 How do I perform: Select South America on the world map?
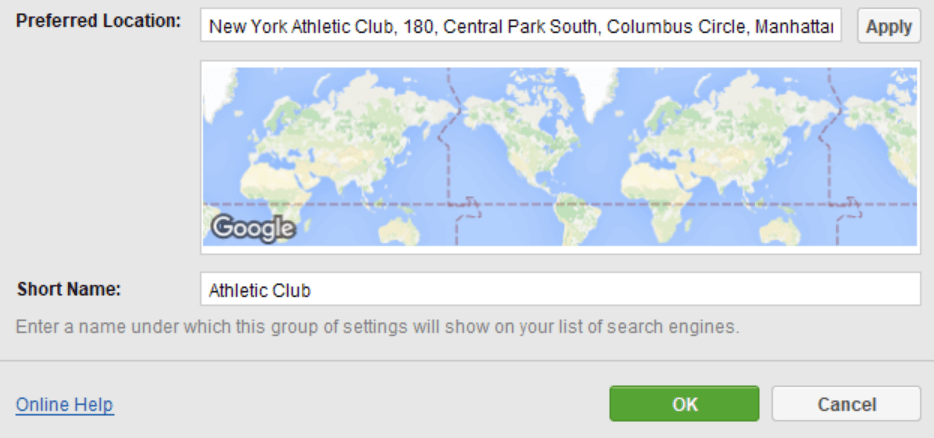coord(575,217)
